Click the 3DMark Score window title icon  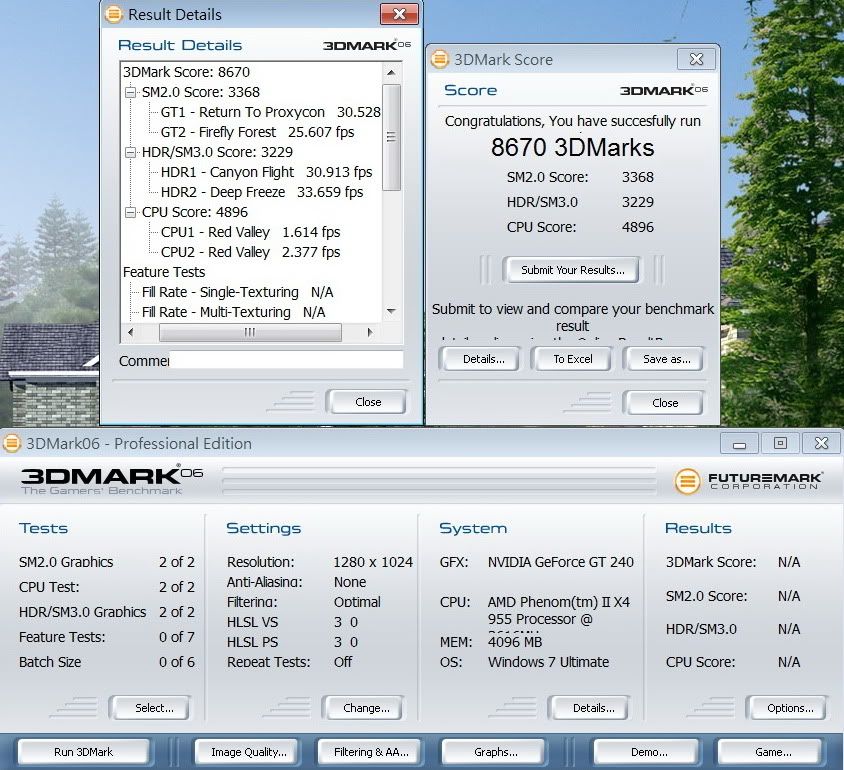pos(439,59)
